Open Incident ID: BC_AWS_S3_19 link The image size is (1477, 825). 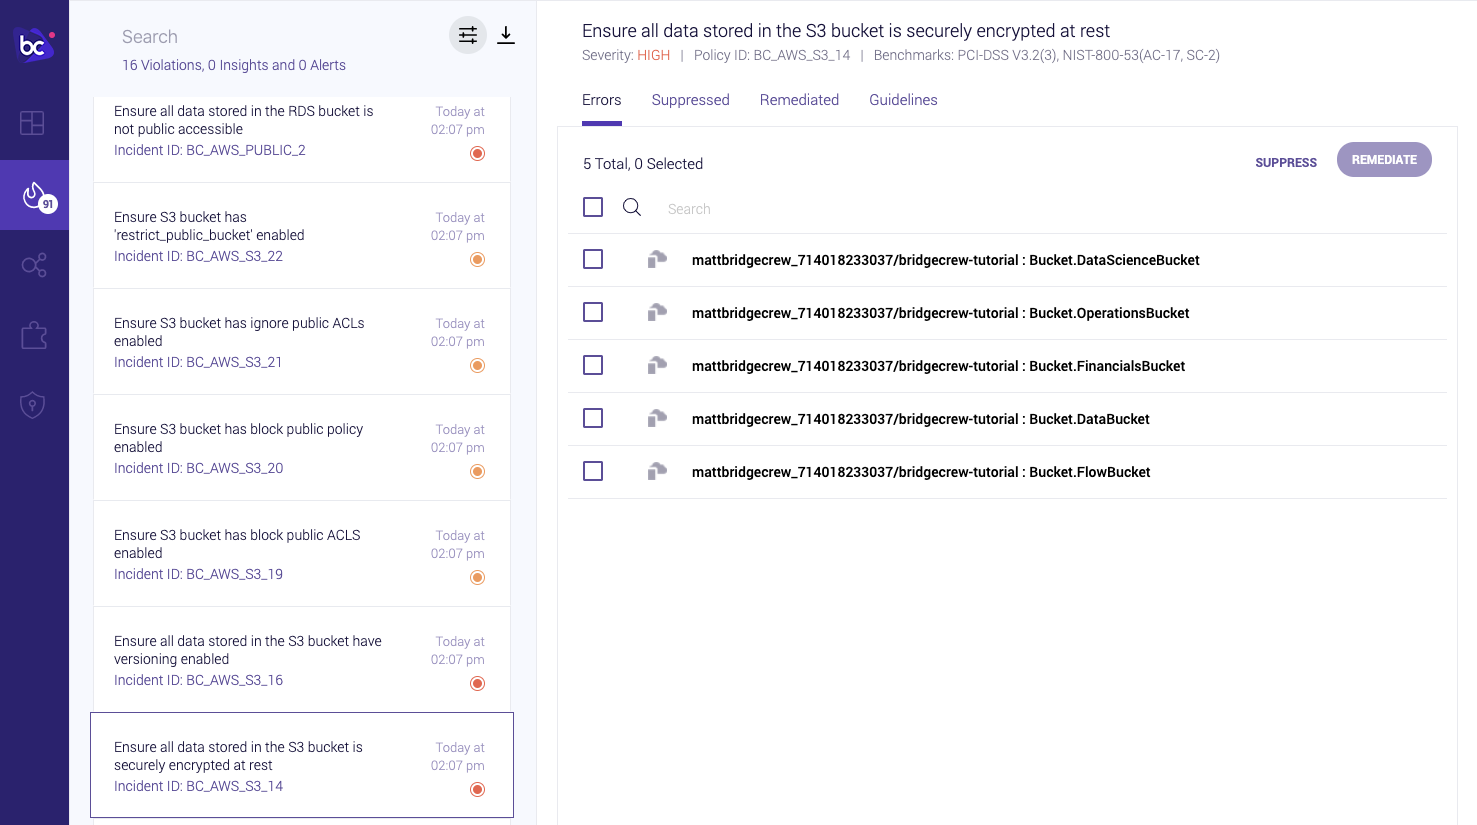point(198,574)
